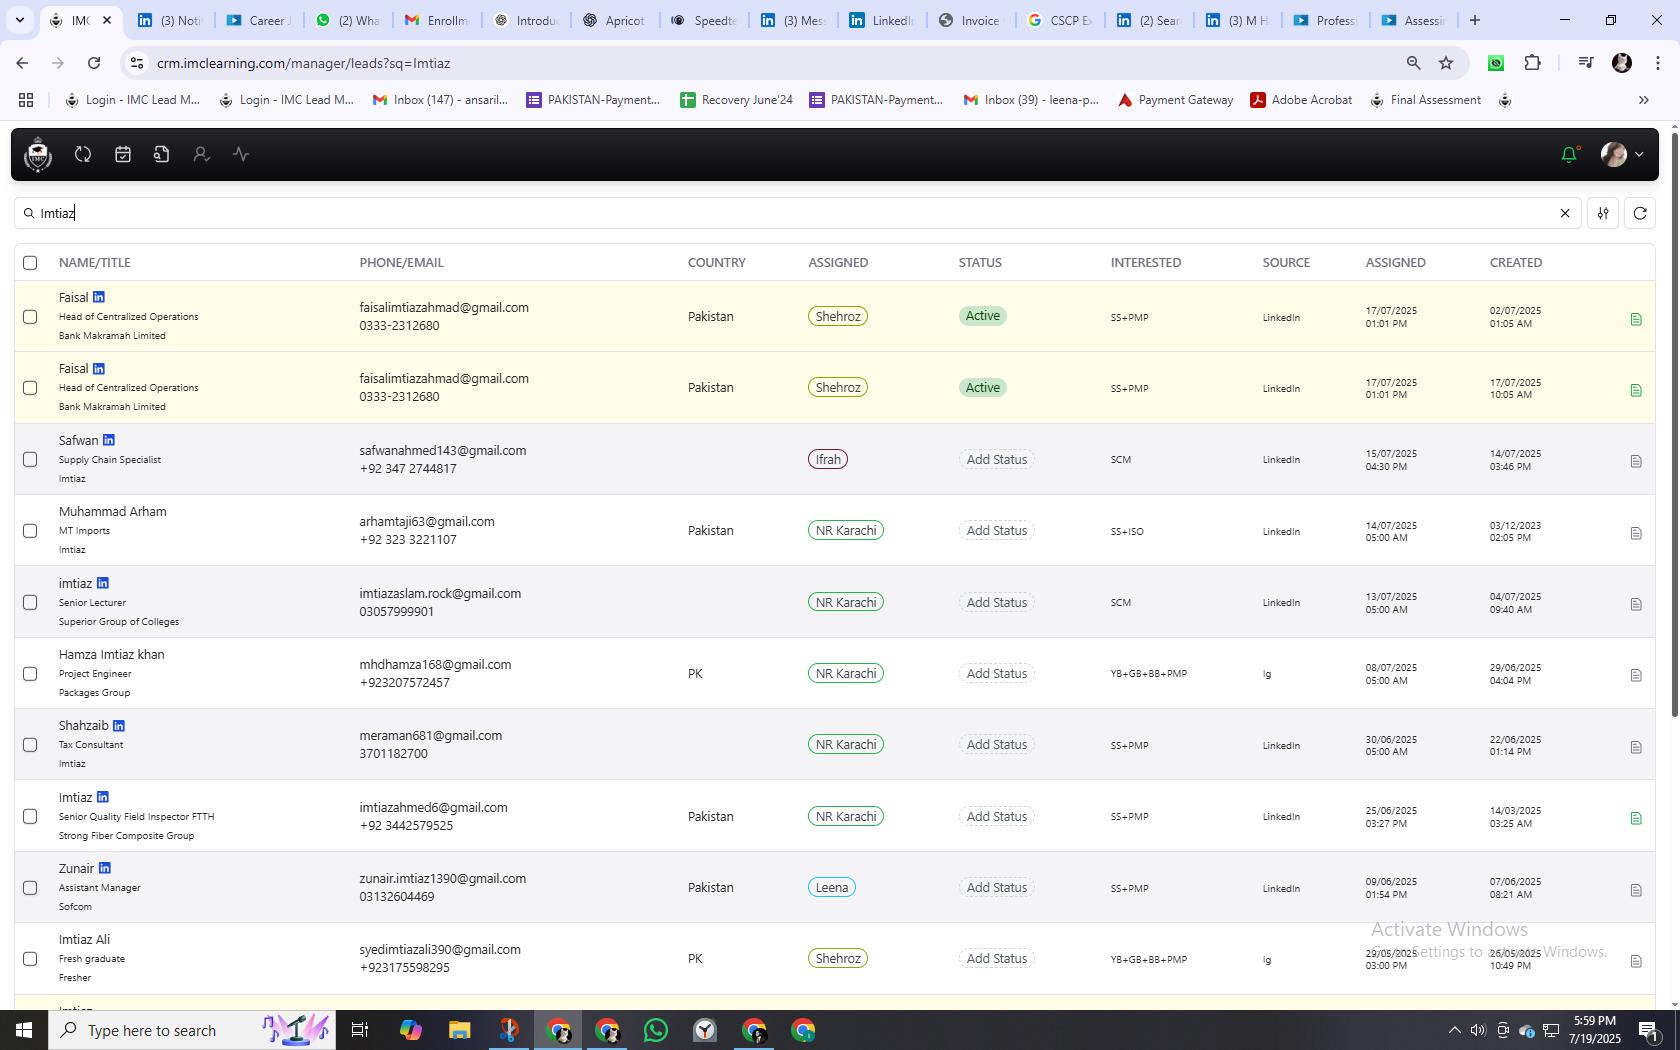
Task: Open the user profile icon in header
Action: (x=201, y=154)
